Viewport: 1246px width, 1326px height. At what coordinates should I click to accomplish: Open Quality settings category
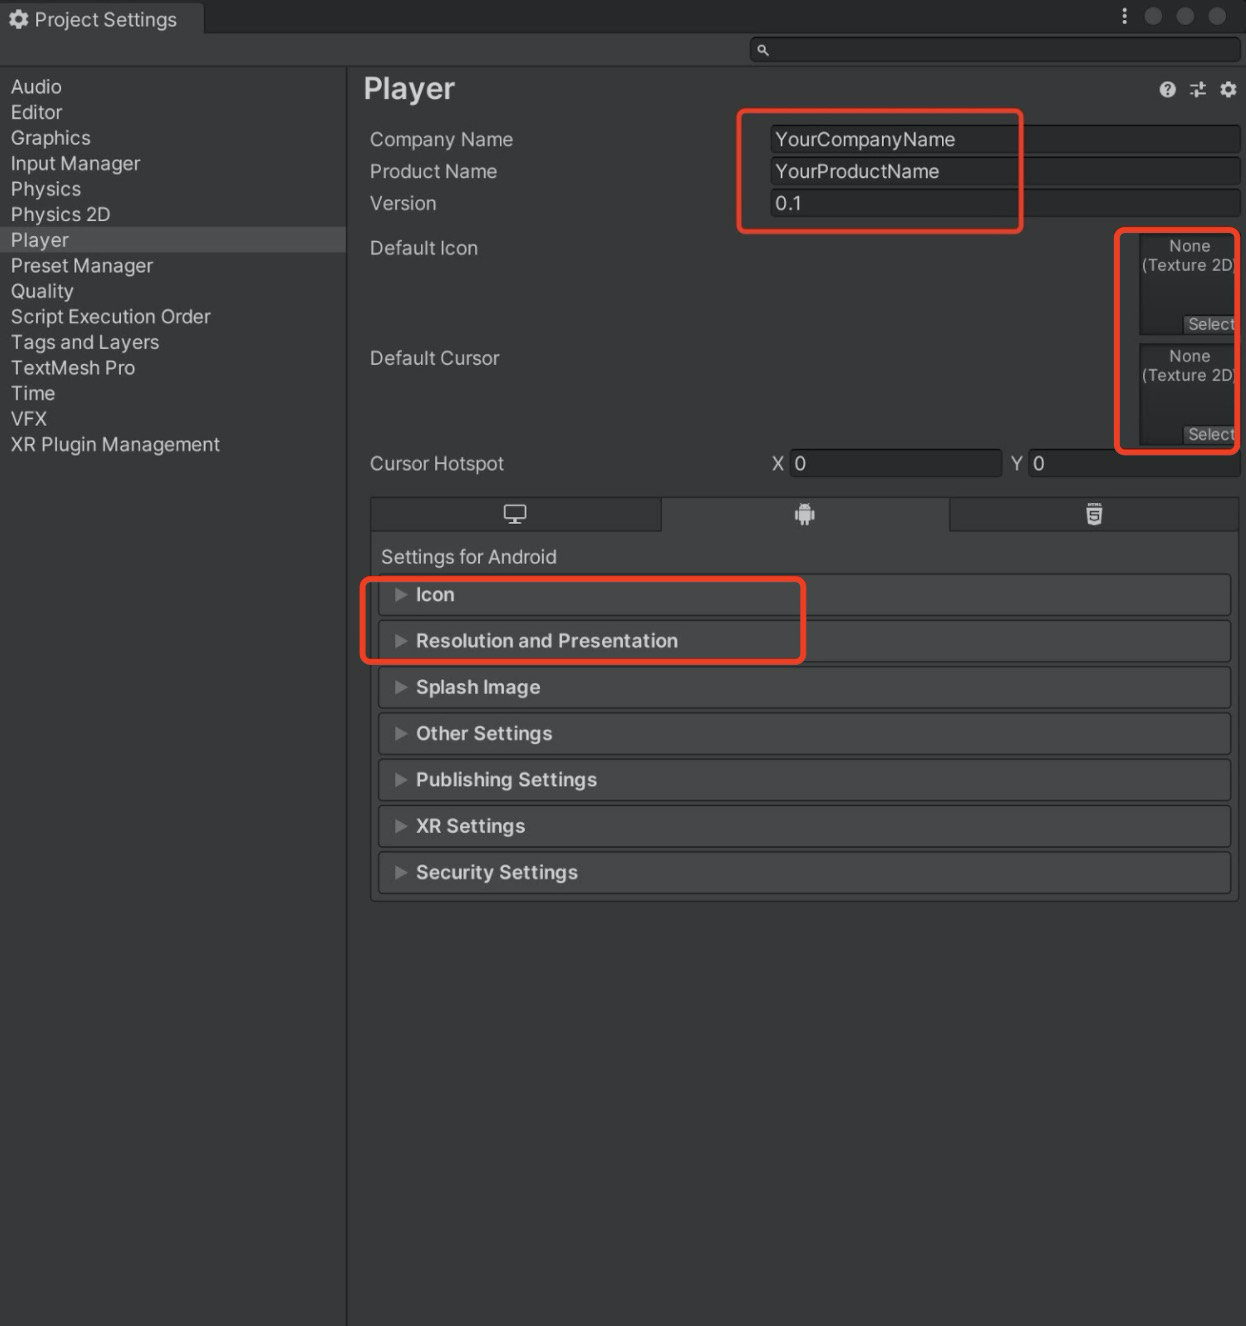pos(173,291)
